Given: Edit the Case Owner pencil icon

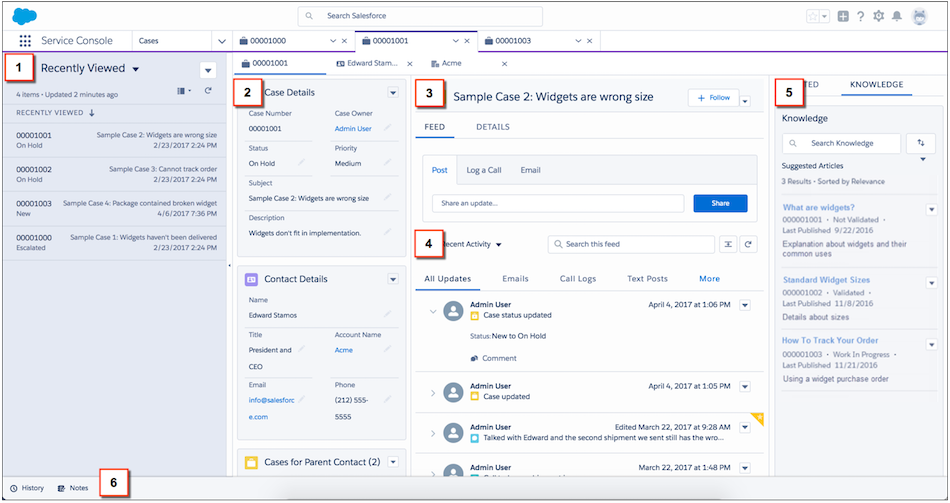Looking at the screenshot, I should (x=387, y=128).
